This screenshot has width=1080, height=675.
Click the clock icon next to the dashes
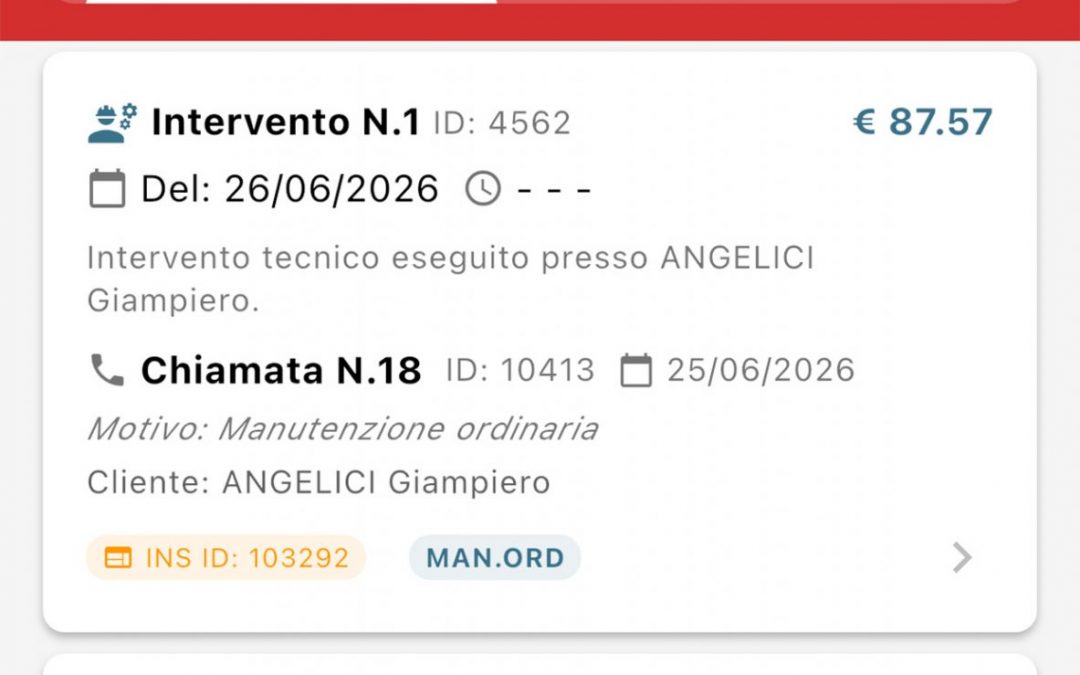click(484, 188)
